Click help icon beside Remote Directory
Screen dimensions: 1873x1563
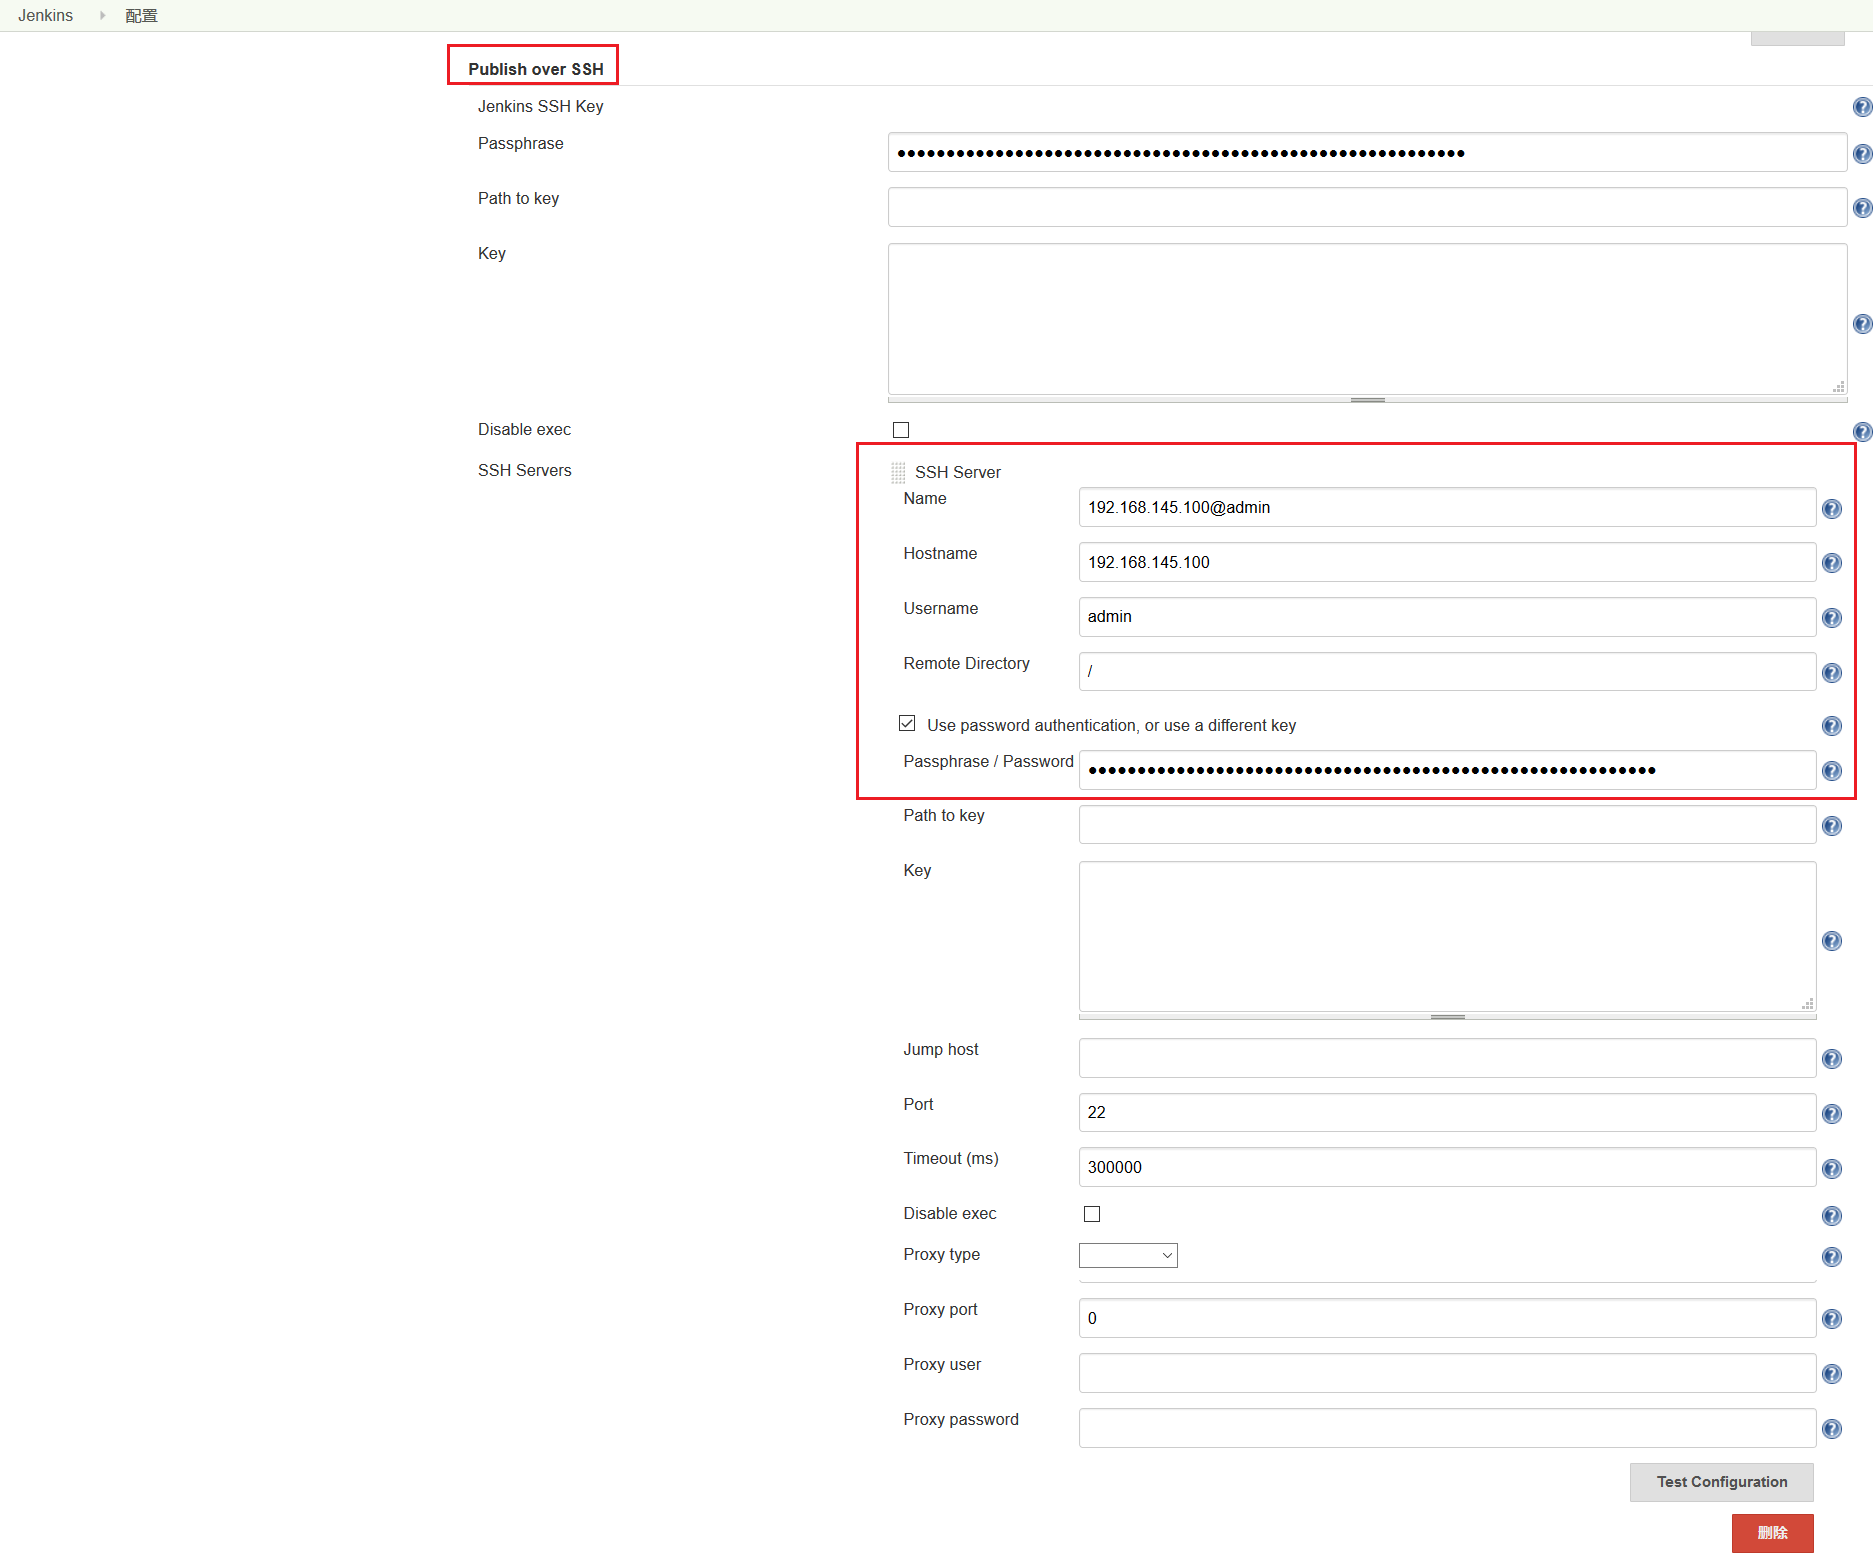[1831, 673]
